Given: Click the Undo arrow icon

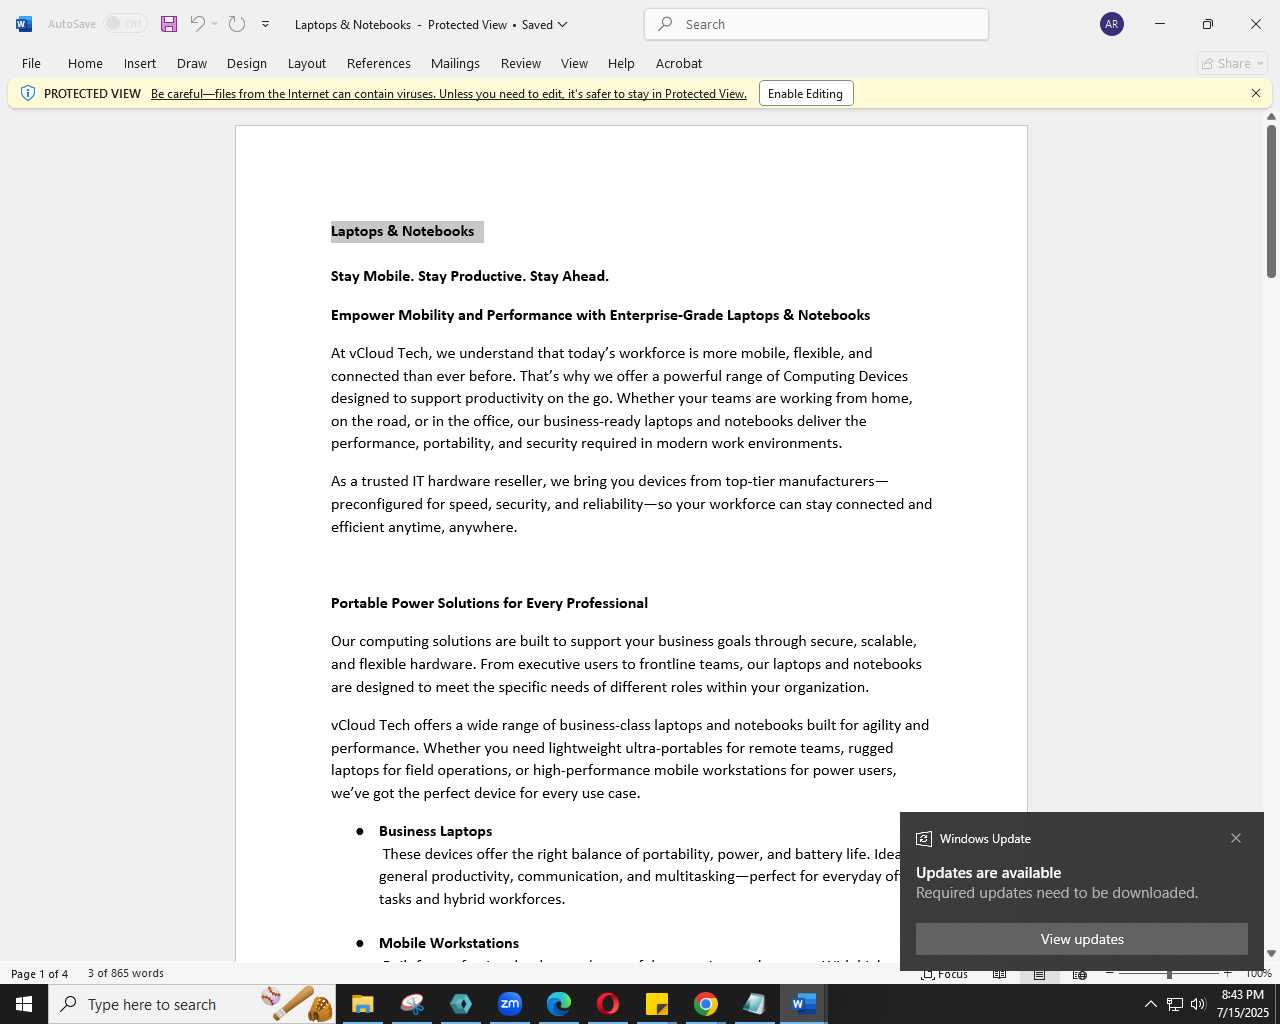Looking at the screenshot, I should click(x=197, y=24).
